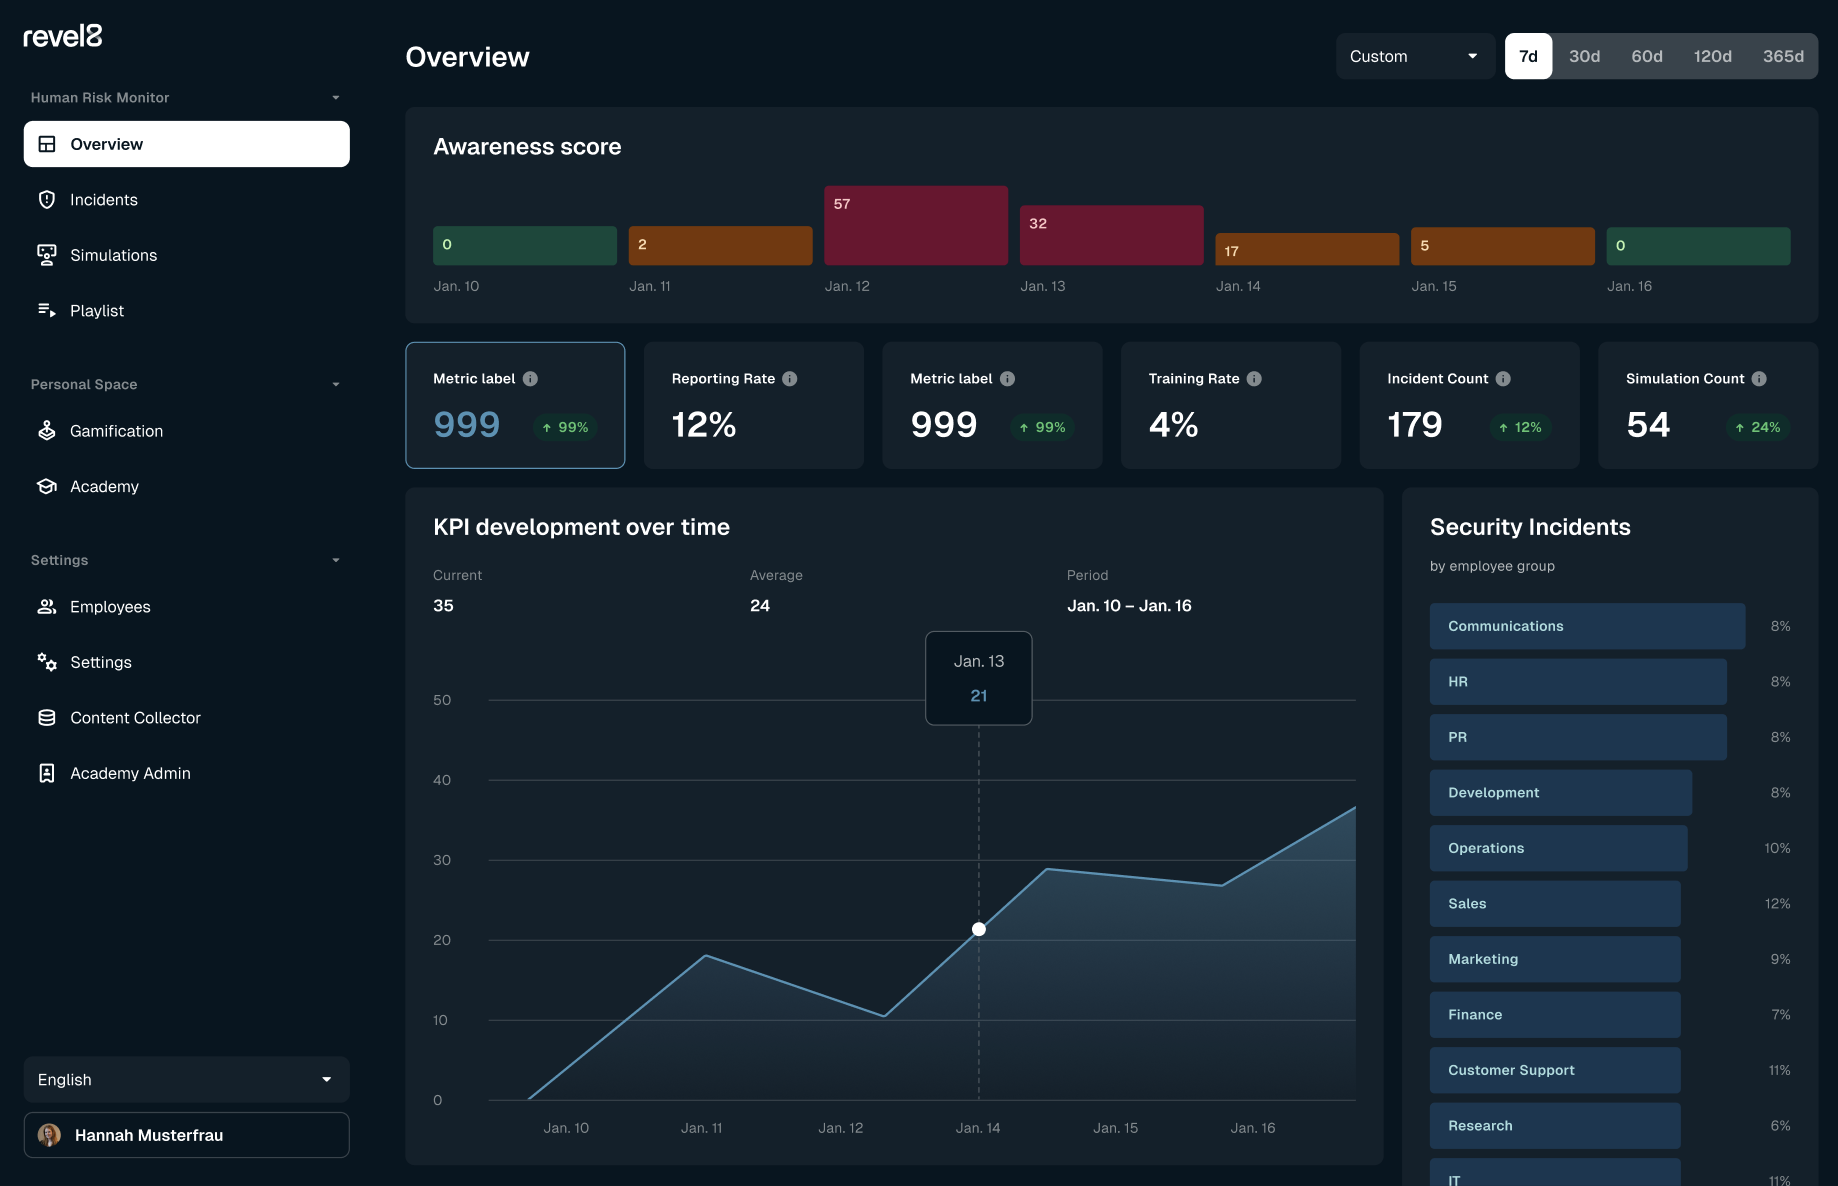Open Simulations from the sidebar icon
The image size is (1838, 1186).
pos(47,255)
